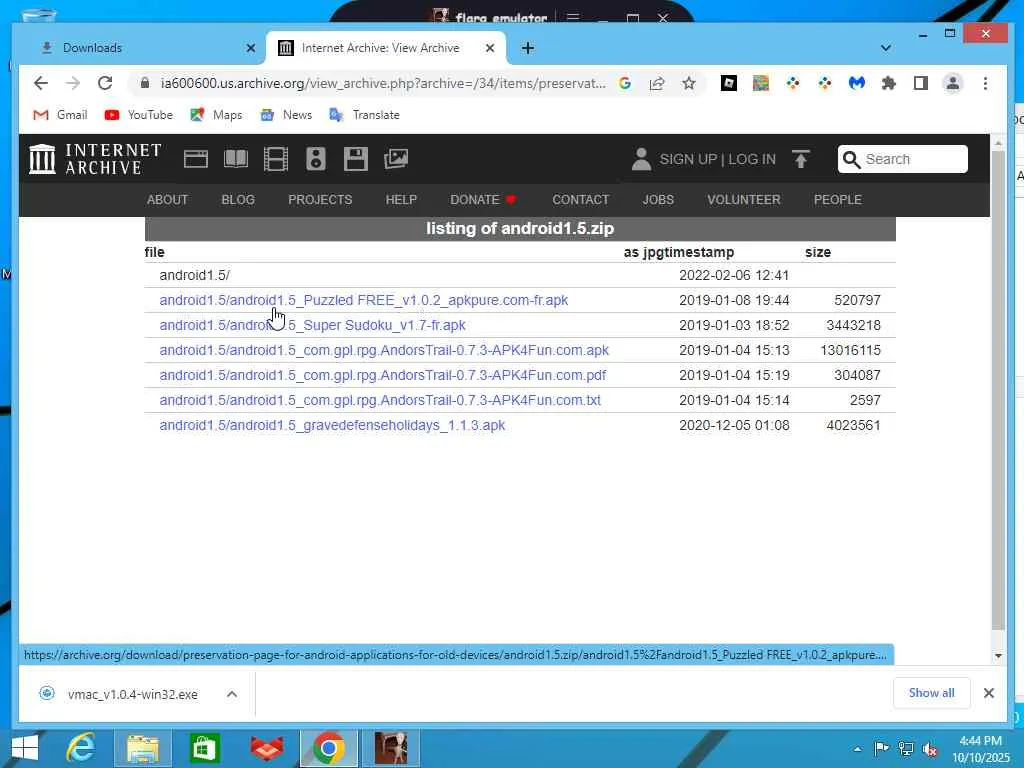Viewport: 1024px width, 768px height.
Task: Click the browser forward arrow
Action: pos(72,83)
